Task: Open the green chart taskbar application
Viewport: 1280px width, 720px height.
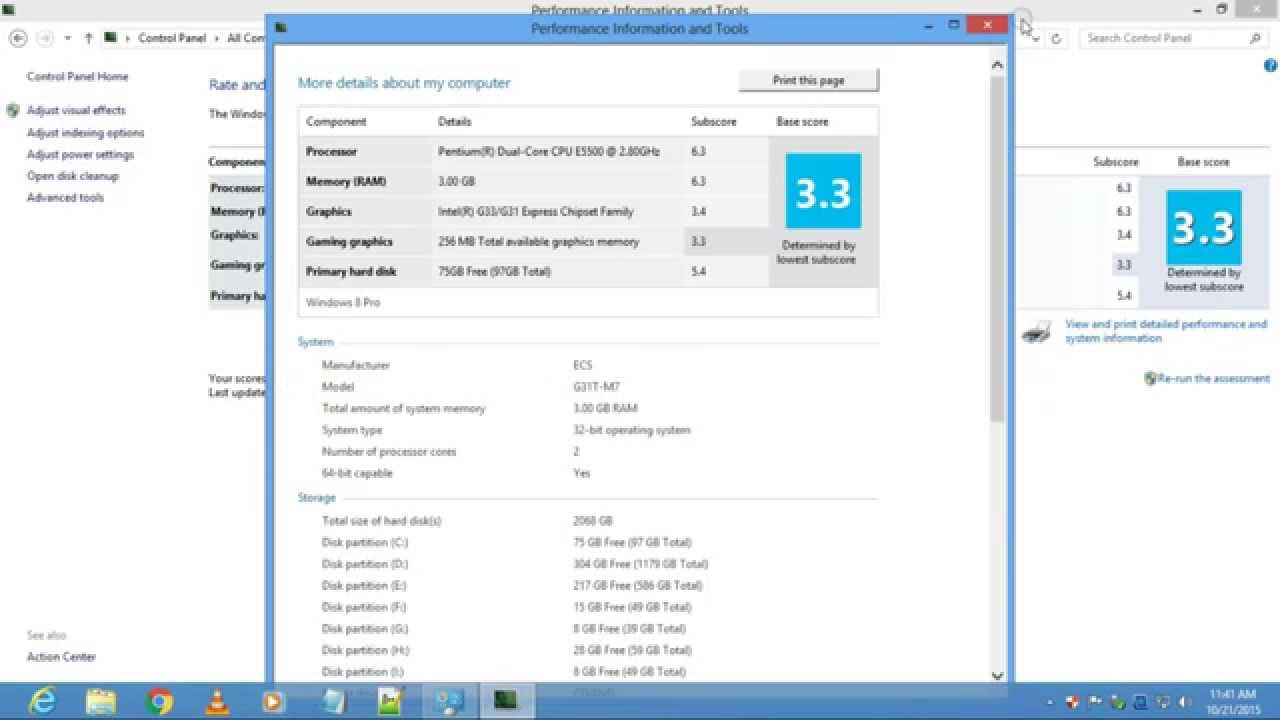Action: click(x=390, y=702)
